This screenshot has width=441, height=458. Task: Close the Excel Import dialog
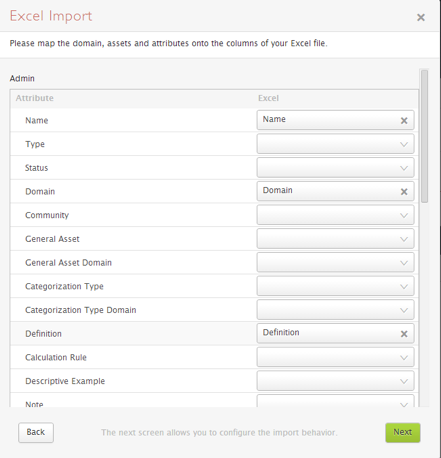[x=421, y=17]
